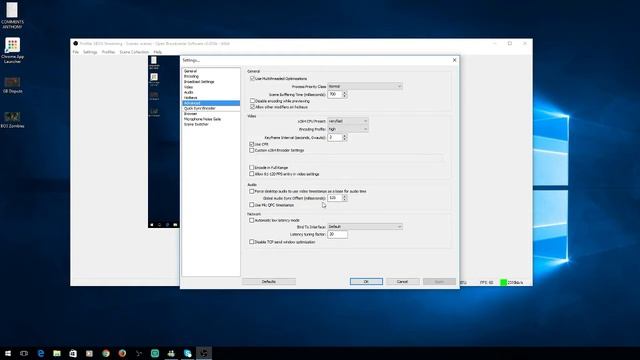640x360 pixels.
Task: Close the Settings dialog with the X
Action: click(x=454, y=60)
